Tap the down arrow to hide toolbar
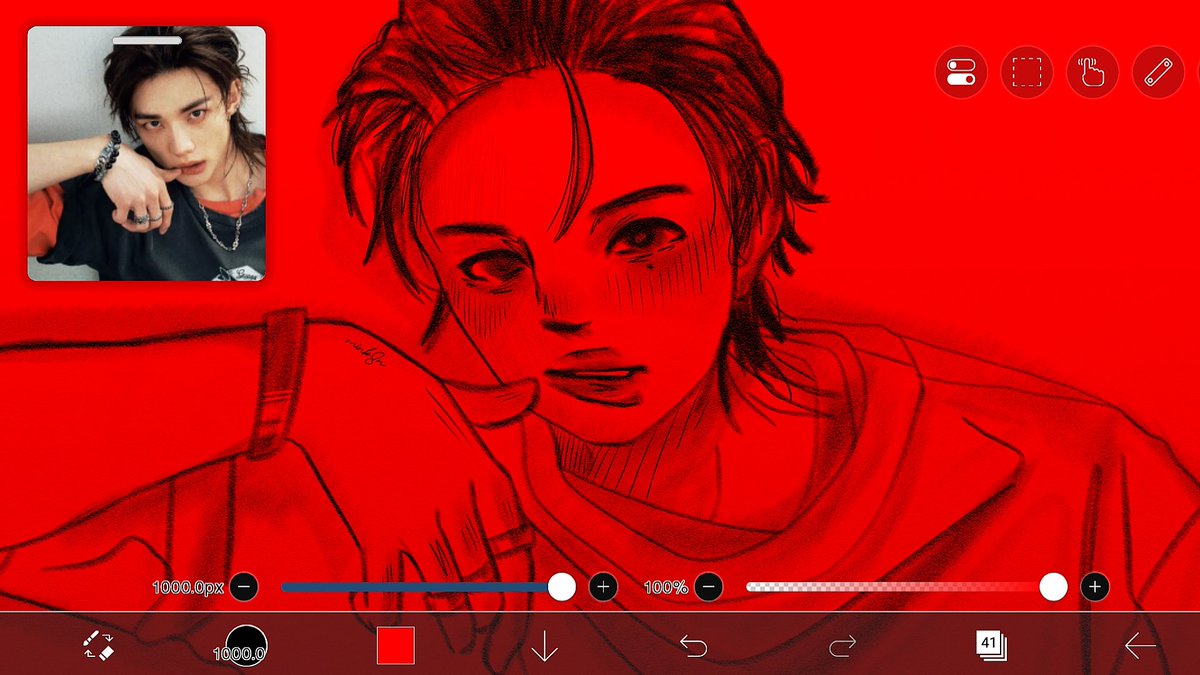The image size is (1200, 675). coord(544,646)
